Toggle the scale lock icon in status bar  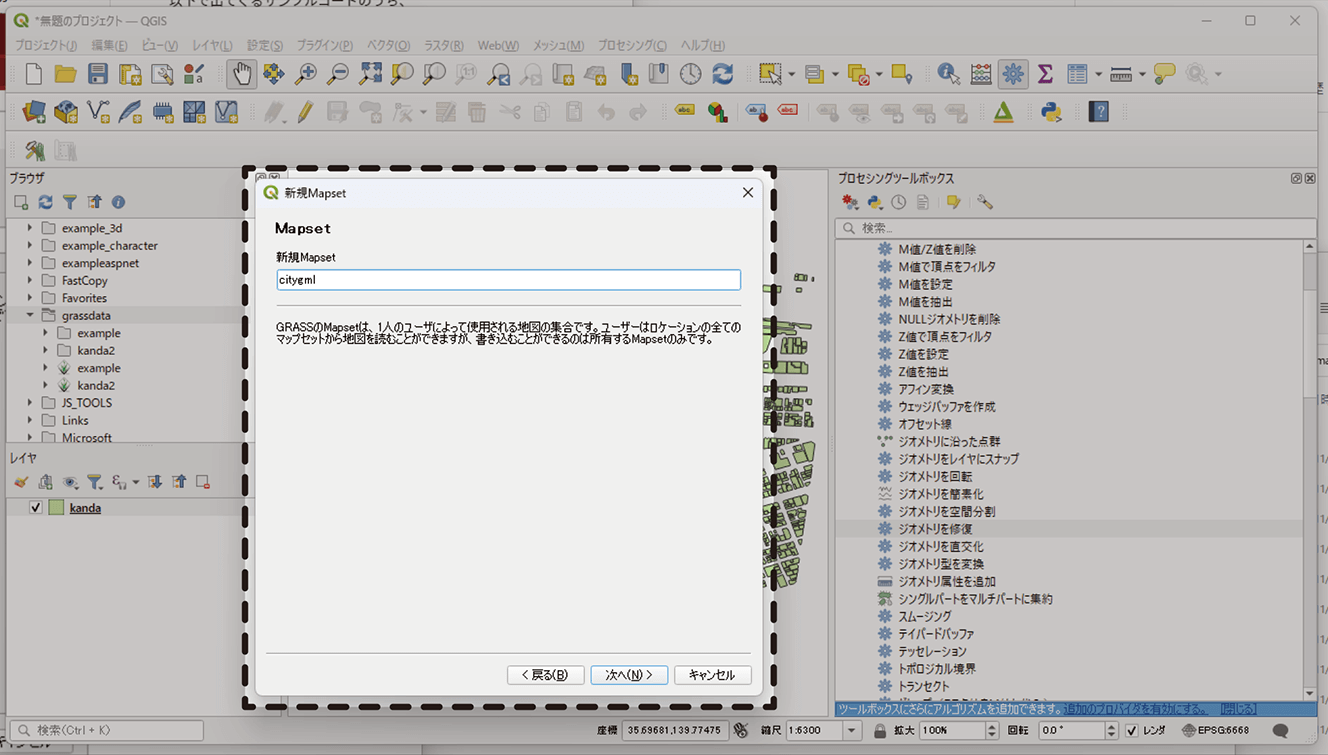tap(880, 731)
